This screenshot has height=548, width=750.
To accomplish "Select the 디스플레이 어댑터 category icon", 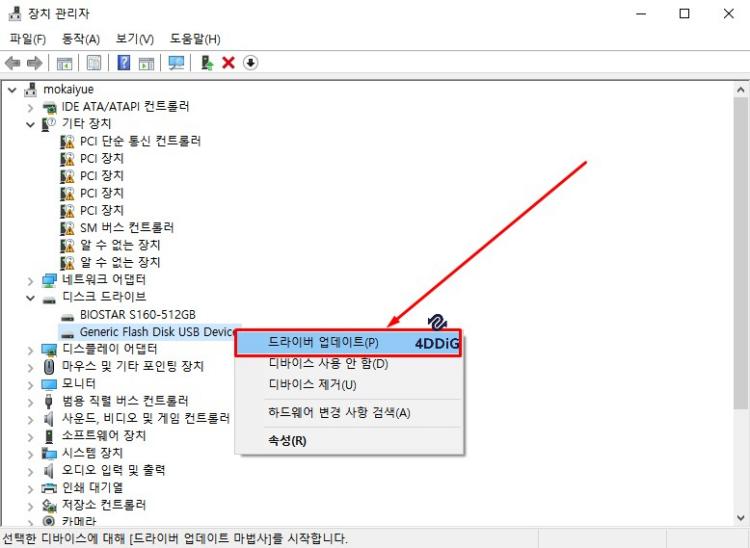I will coord(49,350).
